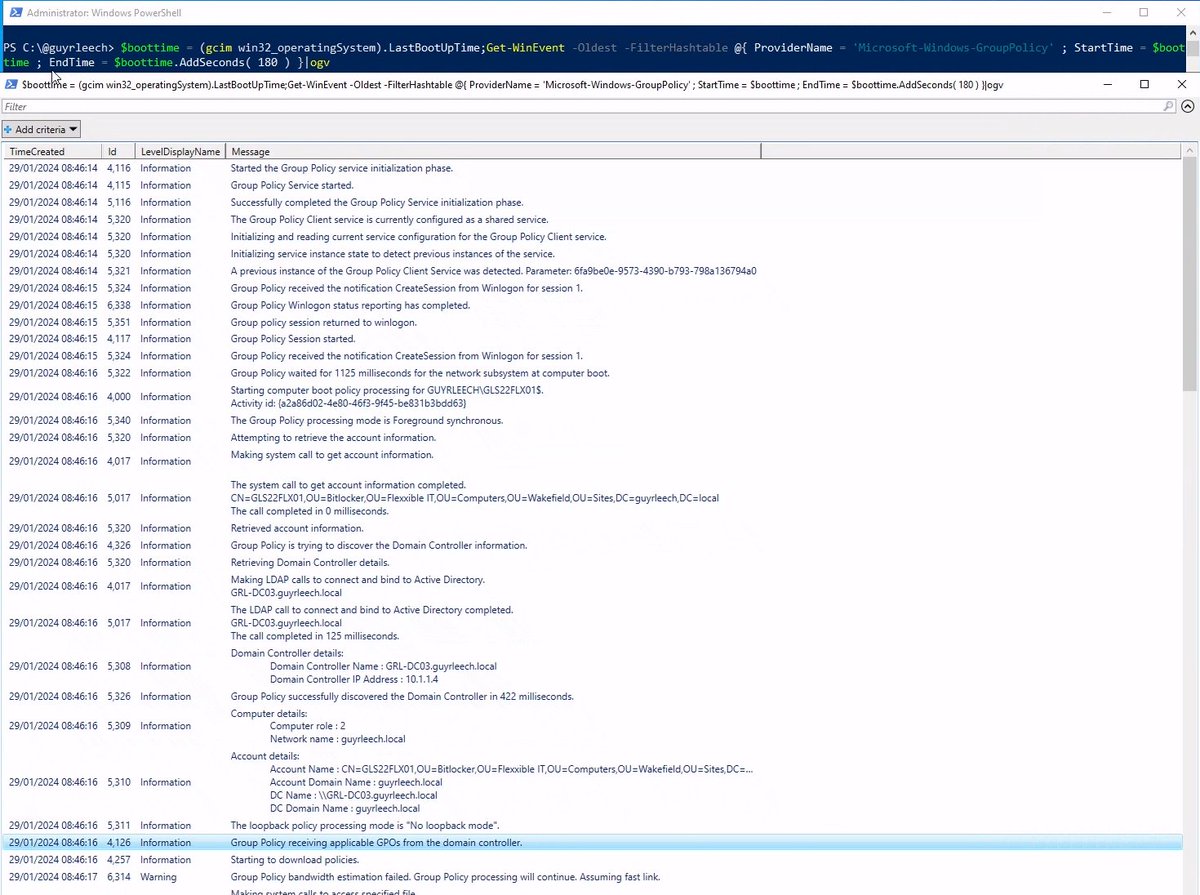Image resolution: width=1200 pixels, height=895 pixels.
Task: Click Id cell 6,338
Action: (x=119, y=305)
